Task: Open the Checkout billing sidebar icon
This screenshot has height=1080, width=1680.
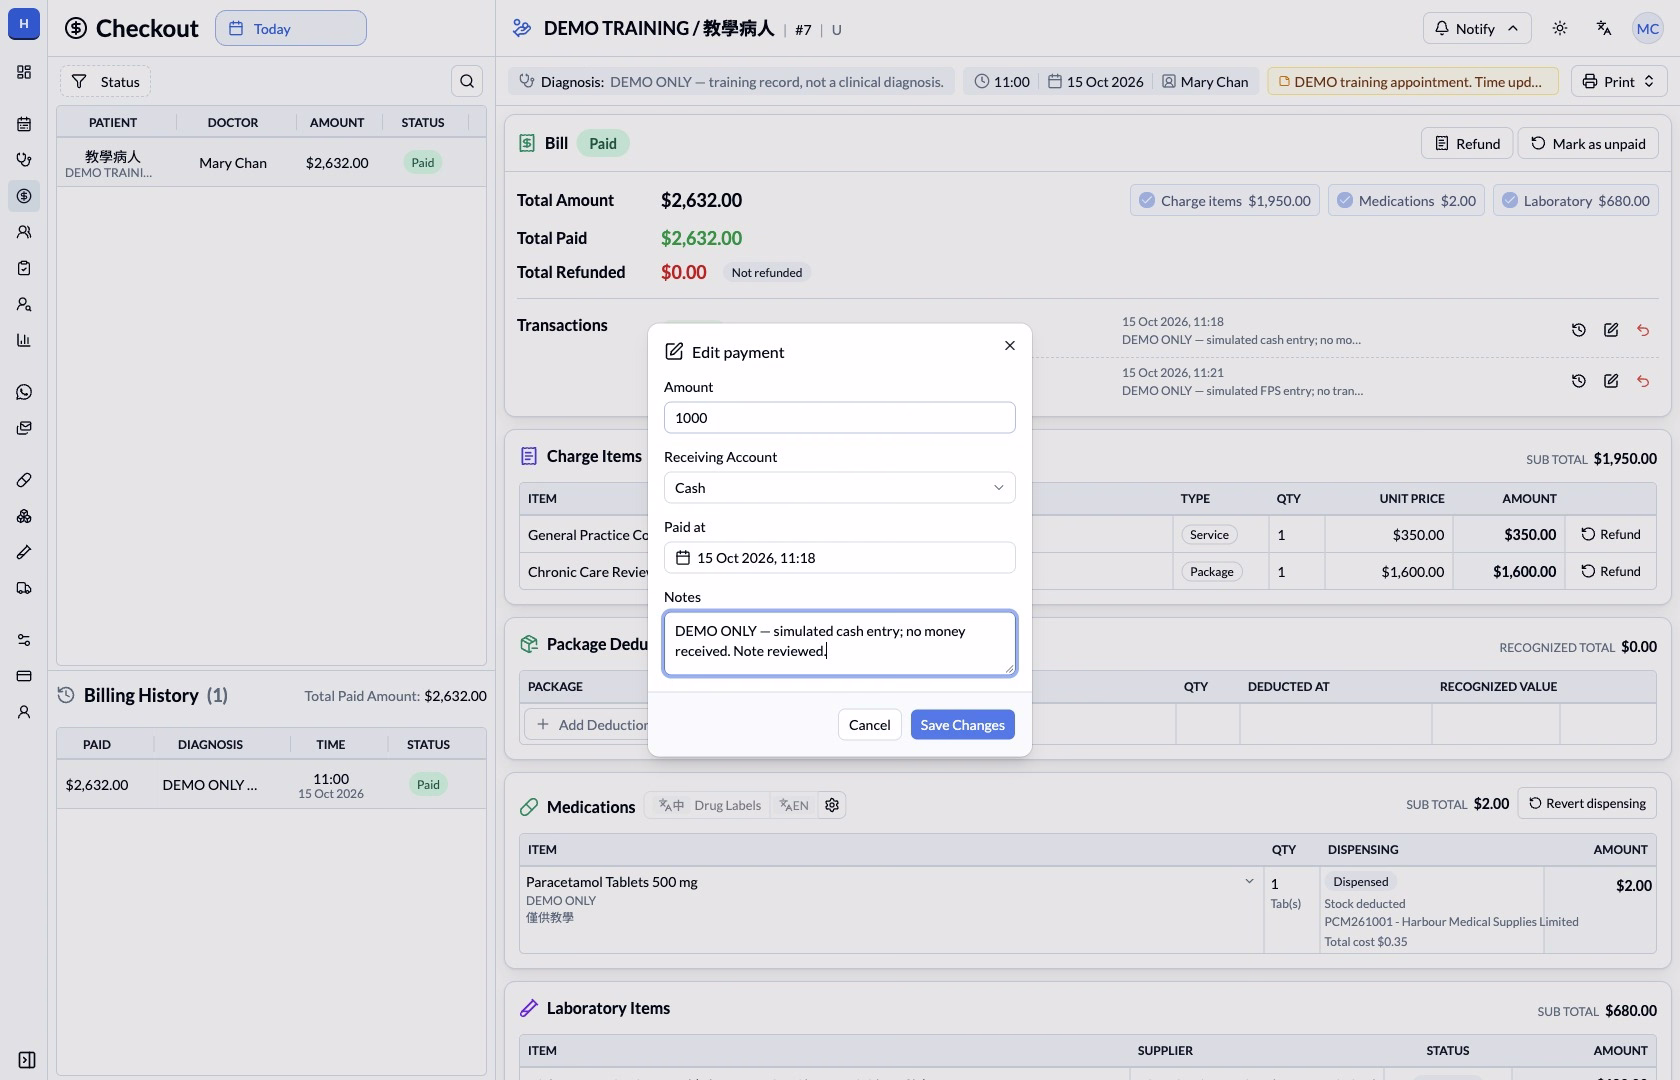Action: pos(24,196)
